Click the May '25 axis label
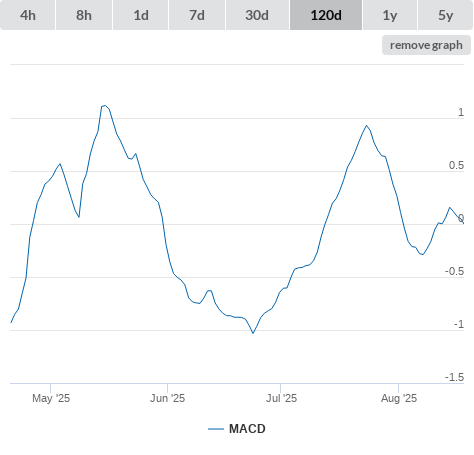The image size is (474, 455). (51, 398)
